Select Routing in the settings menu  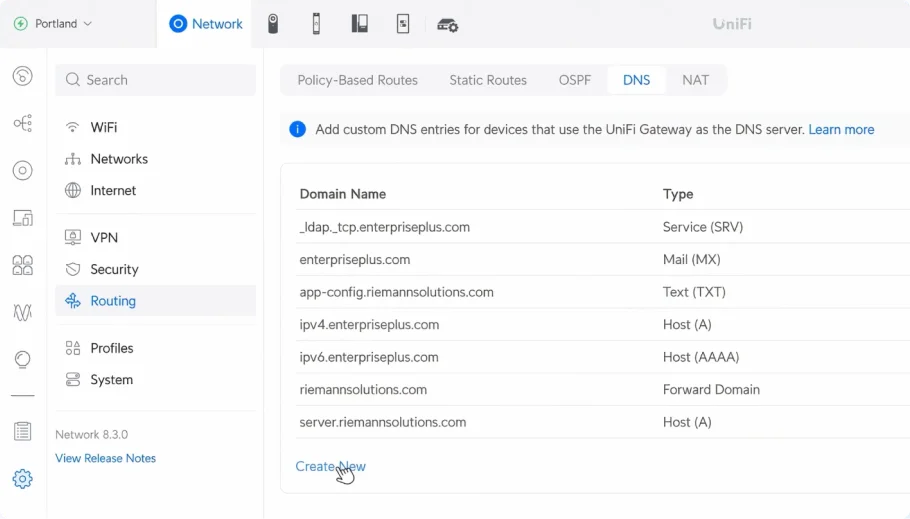(156, 301)
